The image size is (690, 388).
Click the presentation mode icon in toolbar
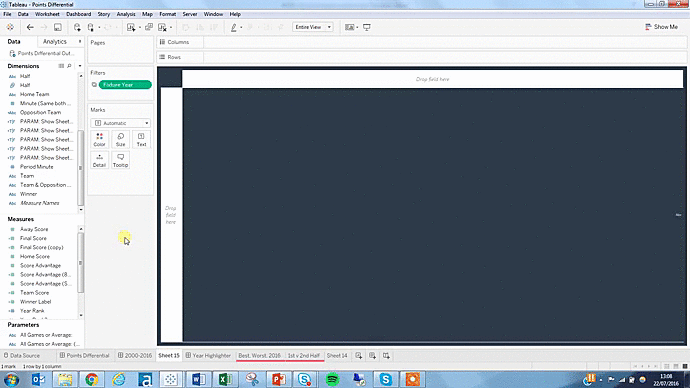click(x=367, y=27)
